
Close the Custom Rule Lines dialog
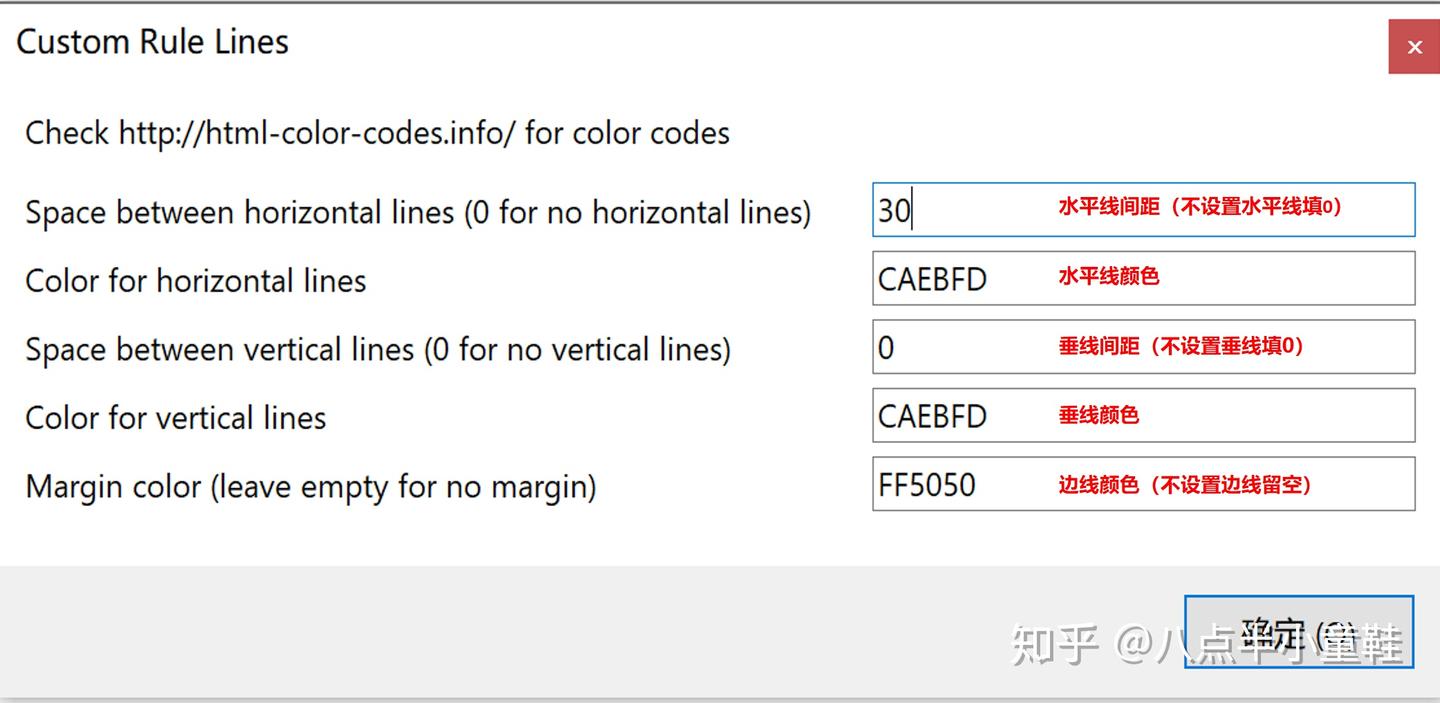1414,46
